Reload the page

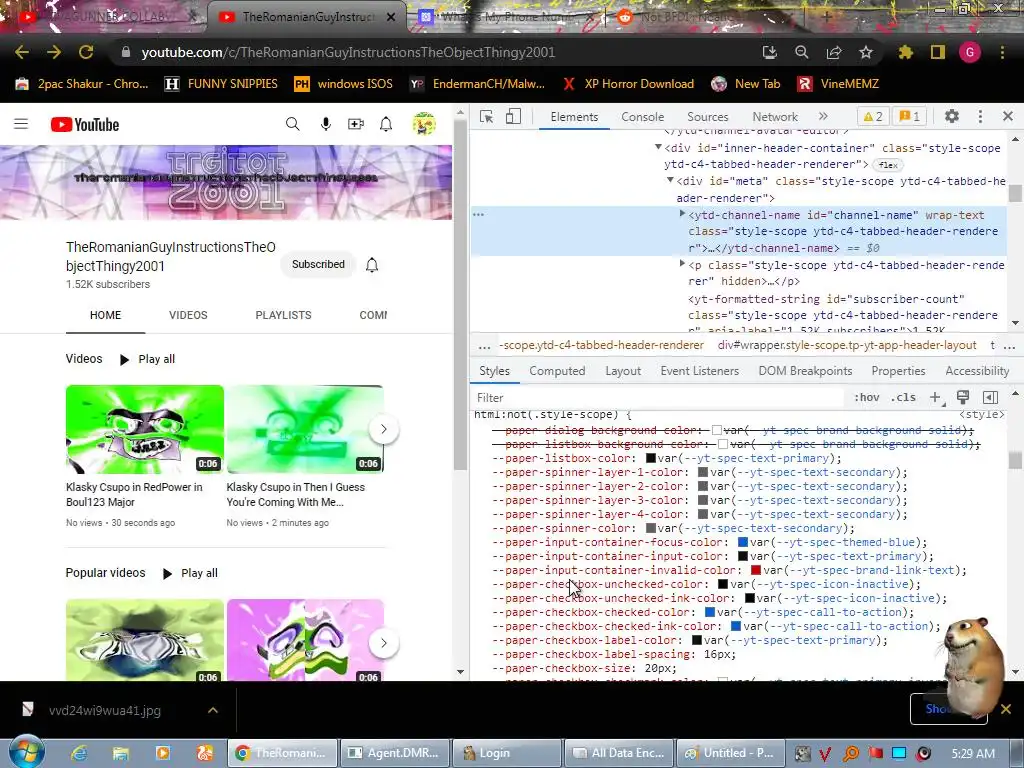coord(86,52)
